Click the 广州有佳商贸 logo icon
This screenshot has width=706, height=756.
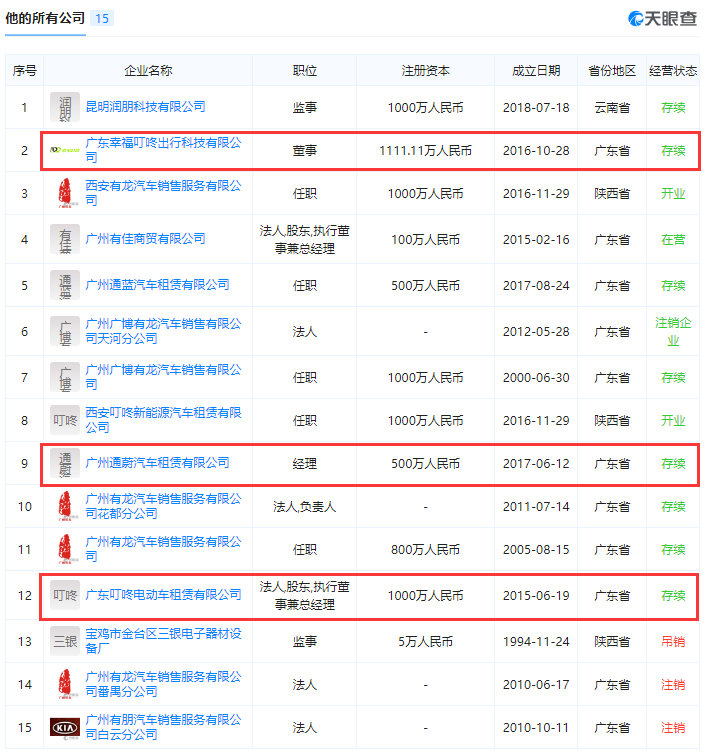[65, 240]
